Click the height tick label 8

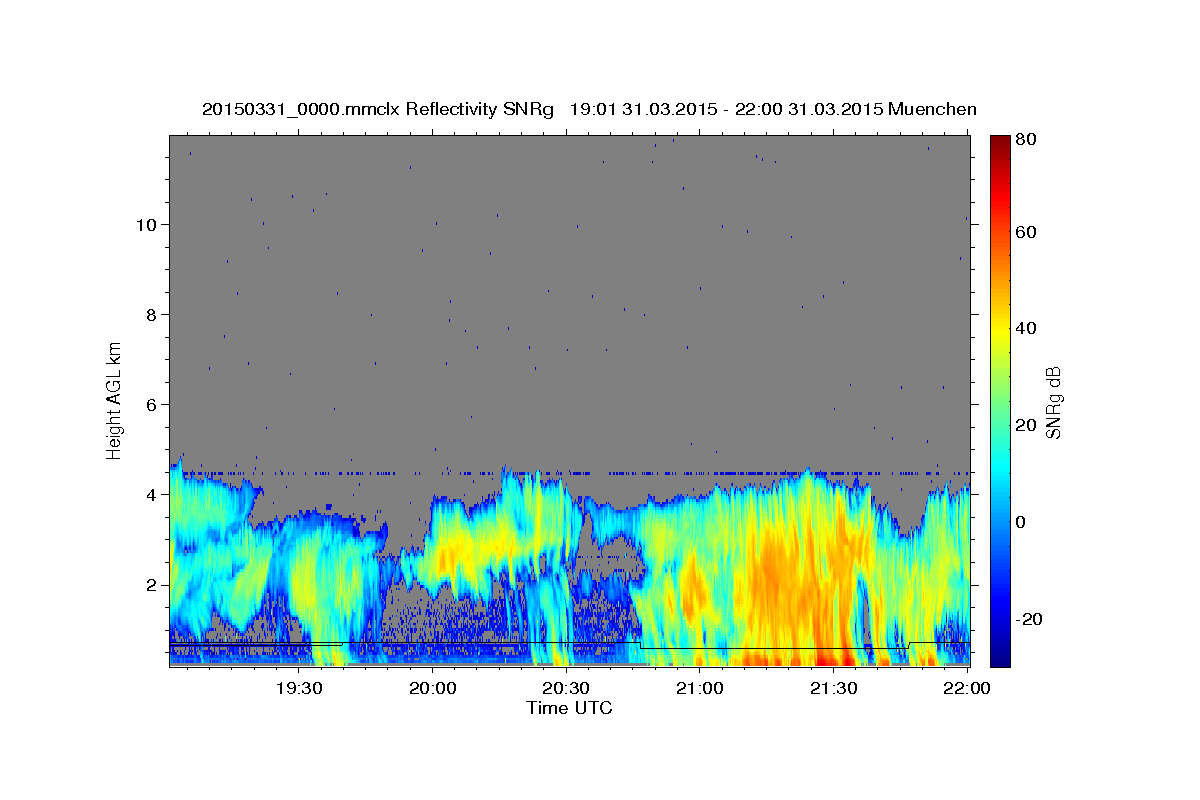152,315
